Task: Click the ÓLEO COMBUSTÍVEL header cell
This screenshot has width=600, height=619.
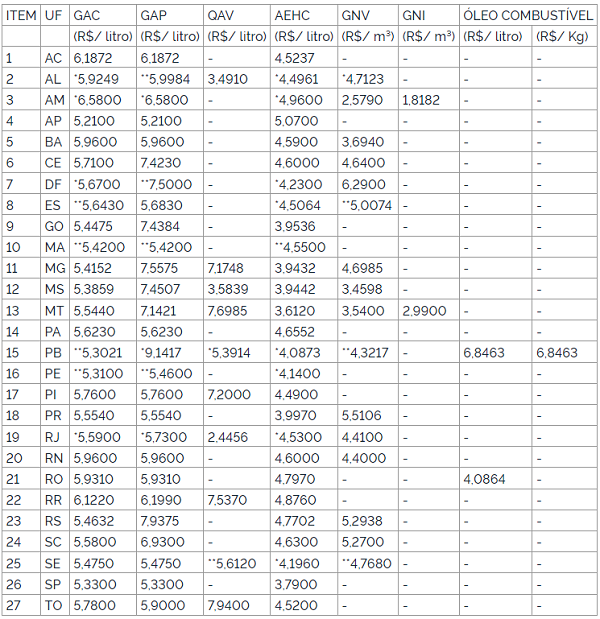Action: coord(526,16)
